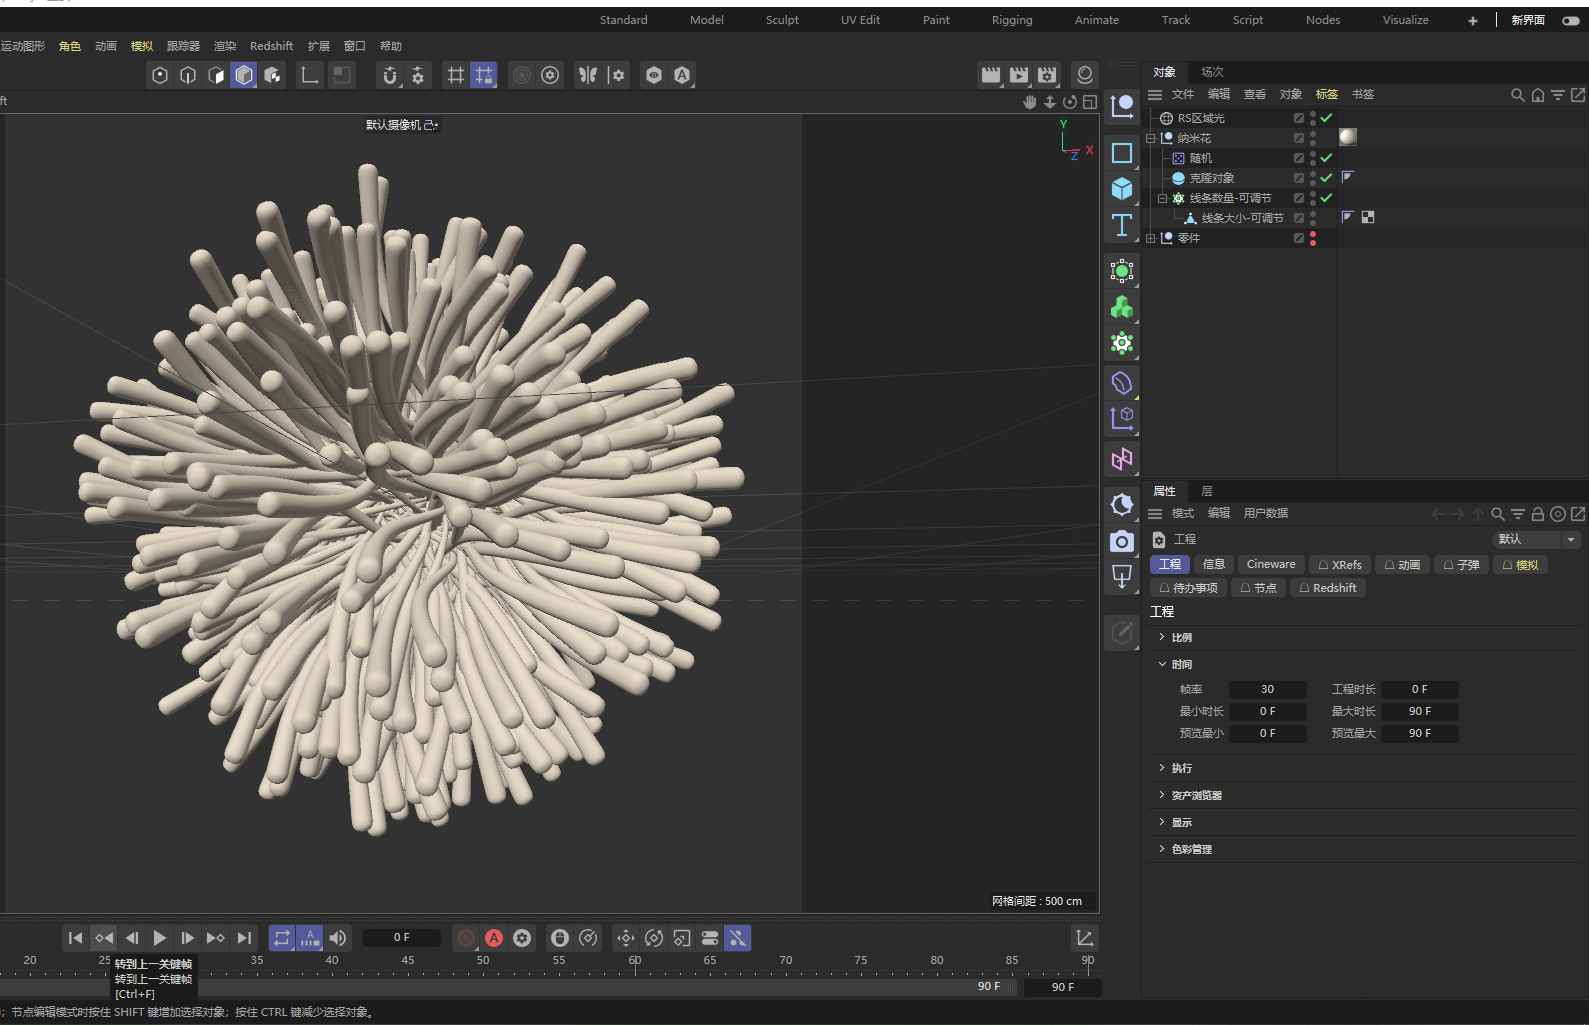Click material sphere tag on 纳米花
Viewport: 1589px width, 1025px height.
coord(1348,137)
